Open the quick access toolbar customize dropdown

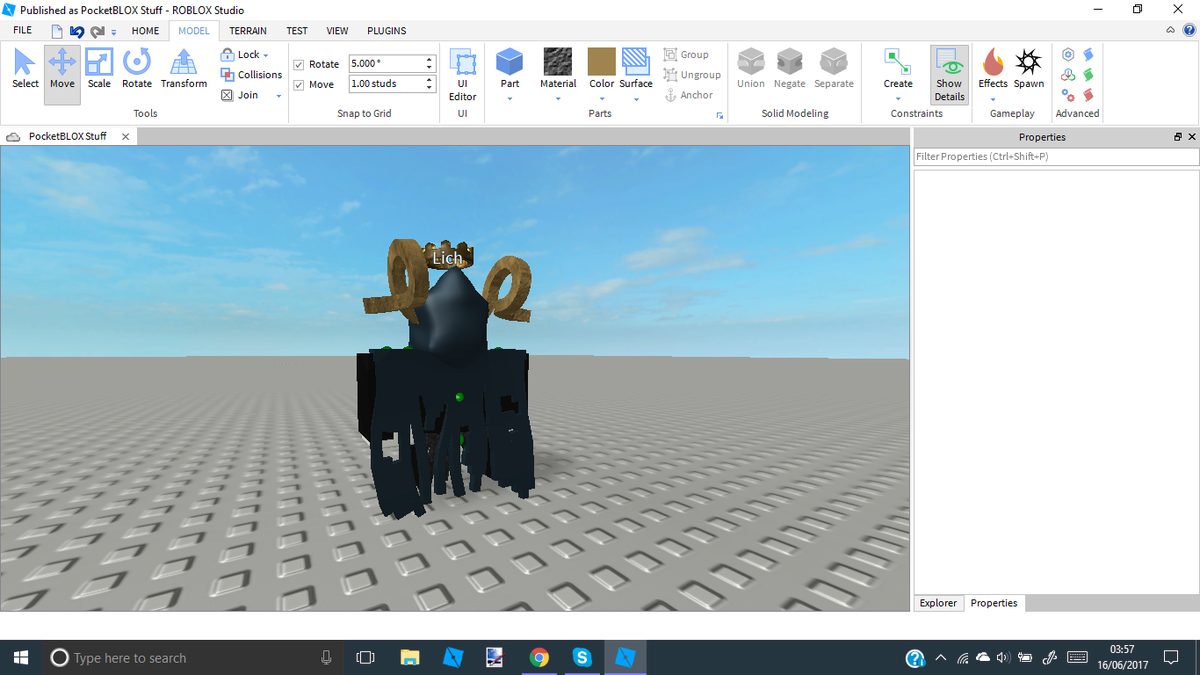pos(113,32)
